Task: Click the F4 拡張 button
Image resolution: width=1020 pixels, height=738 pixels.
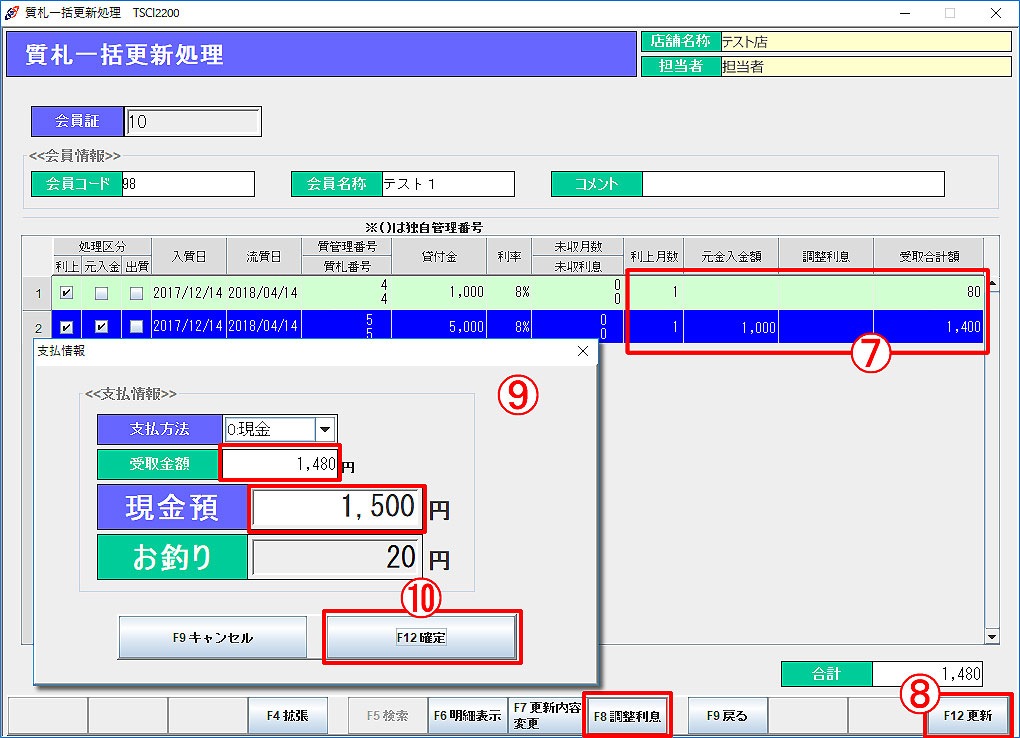Action: [x=287, y=716]
